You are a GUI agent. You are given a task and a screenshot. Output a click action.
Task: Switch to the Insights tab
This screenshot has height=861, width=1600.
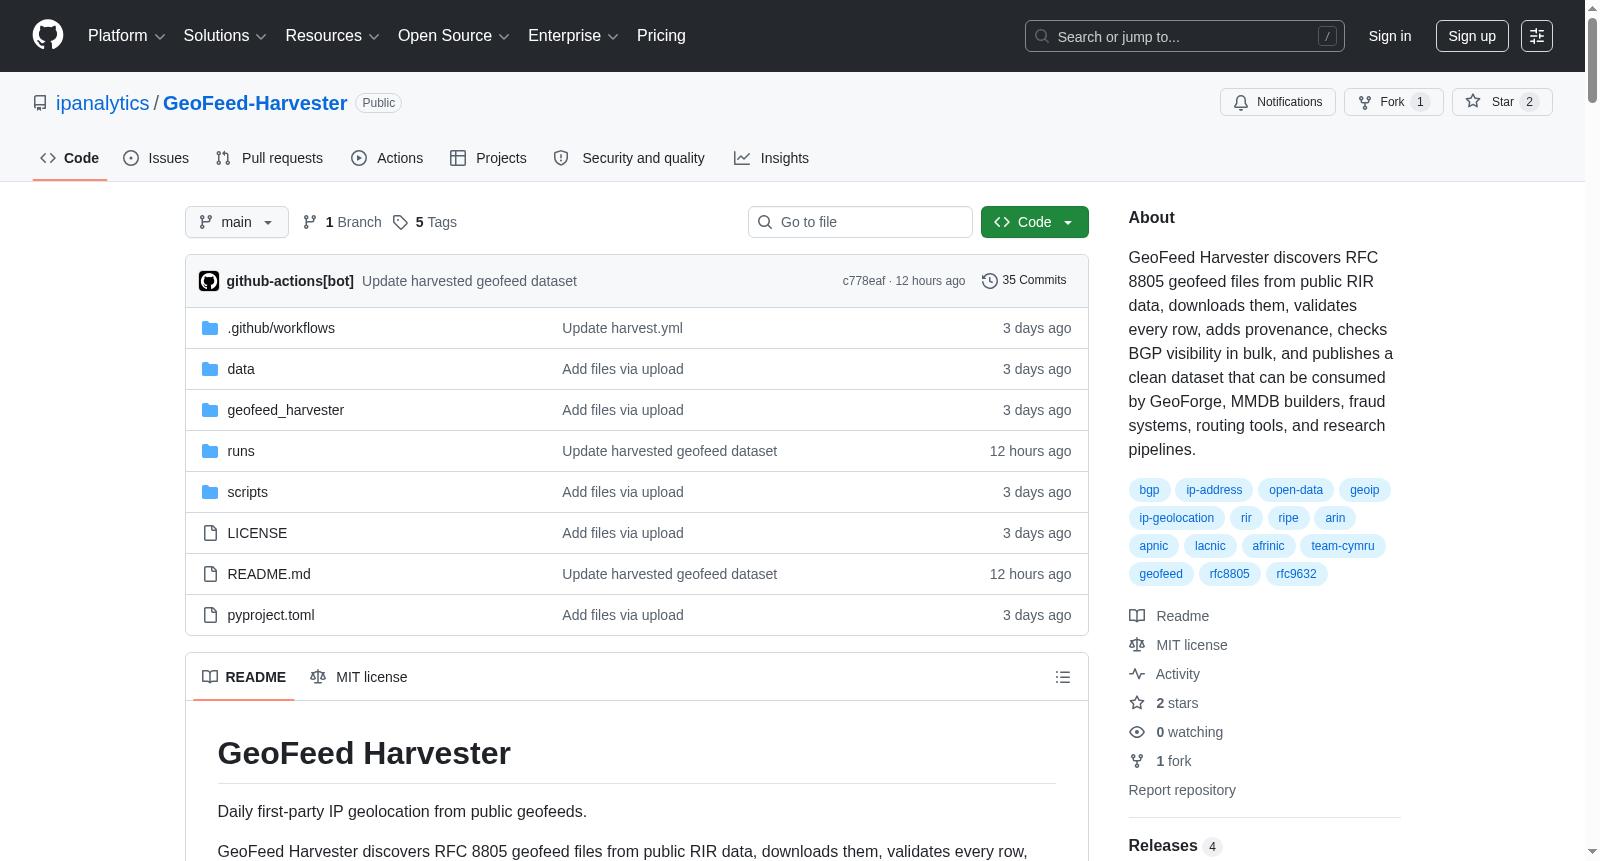(x=771, y=158)
